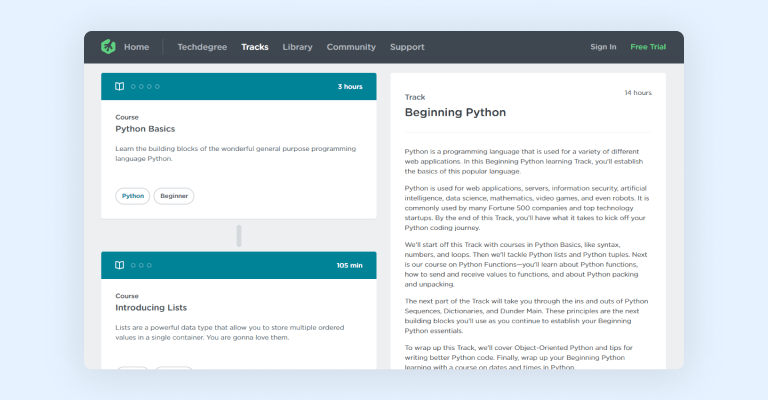The height and width of the screenshot is (400, 768).
Task: Click the 105 min duration label
Action: (x=349, y=265)
